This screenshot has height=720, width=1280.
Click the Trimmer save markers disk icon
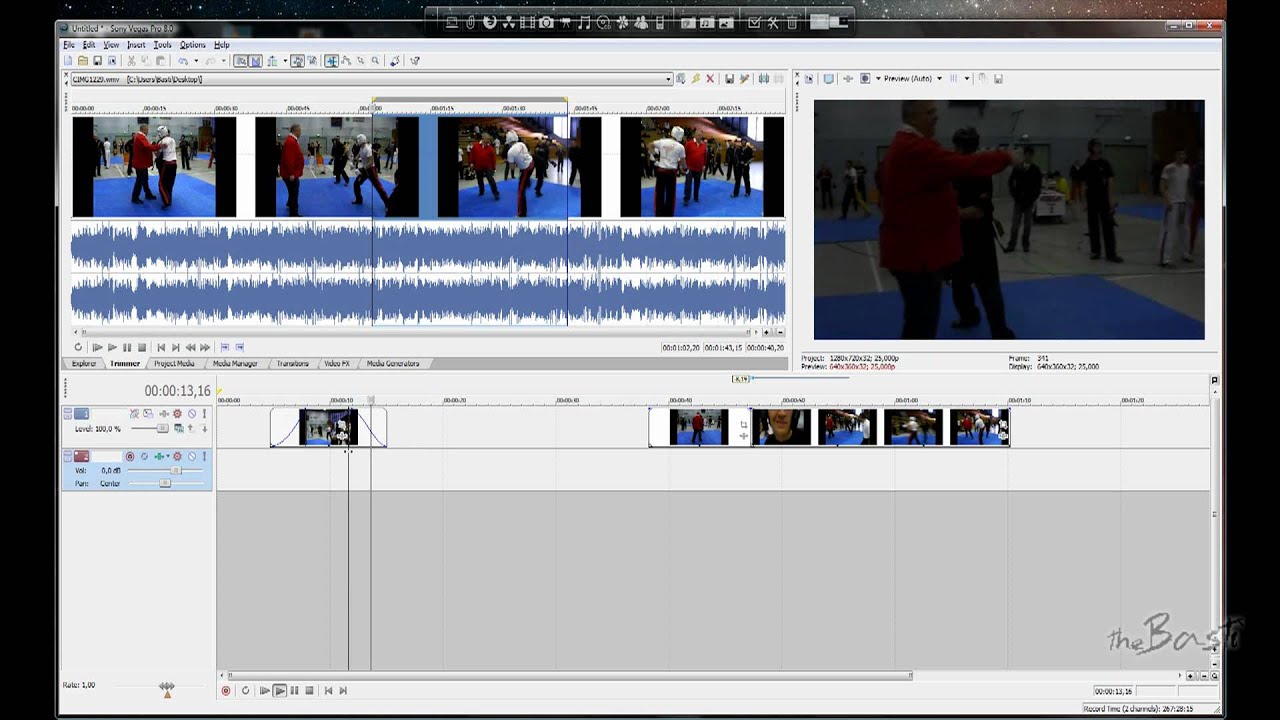coord(730,79)
